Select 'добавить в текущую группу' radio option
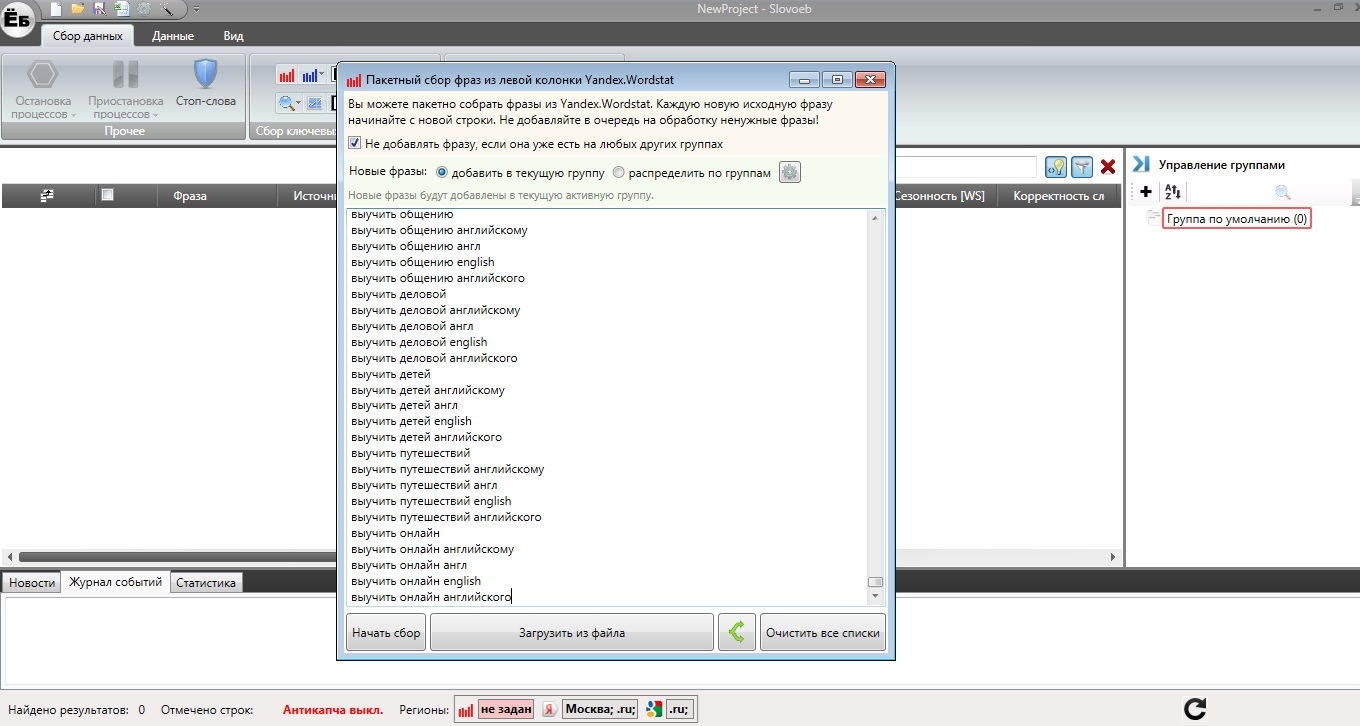This screenshot has height=726, width=1360. (x=443, y=173)
